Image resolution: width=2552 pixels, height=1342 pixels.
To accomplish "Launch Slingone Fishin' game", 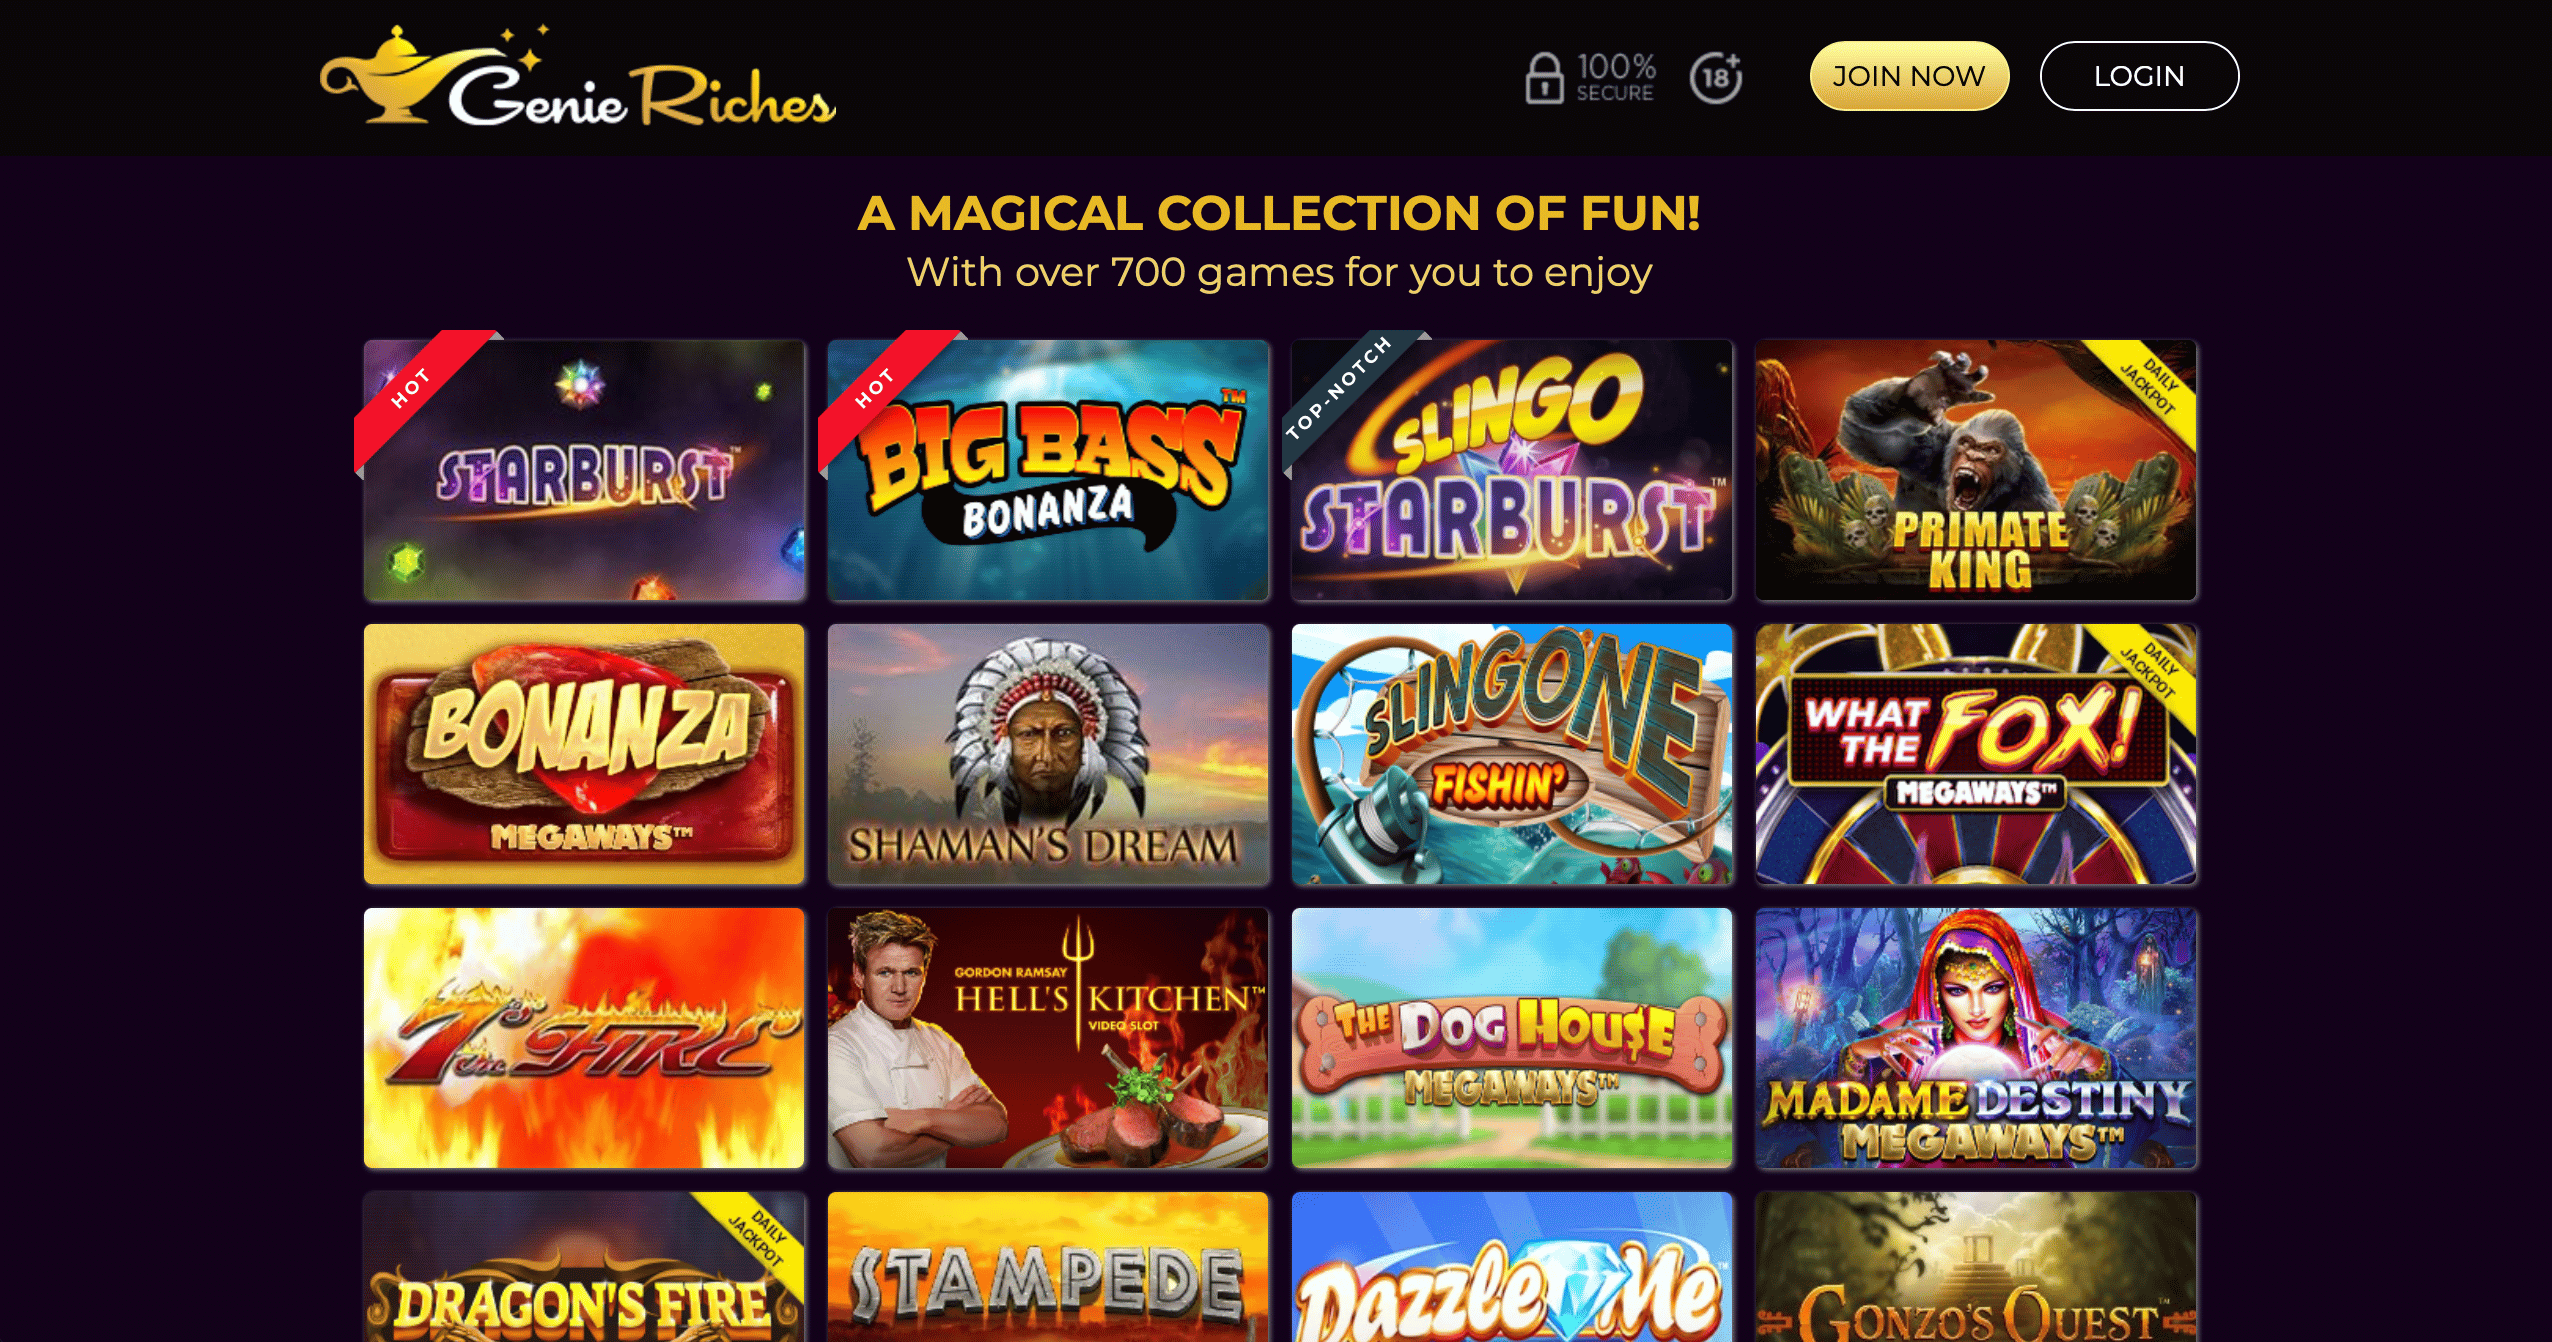I will click(x=1512, y=754).
